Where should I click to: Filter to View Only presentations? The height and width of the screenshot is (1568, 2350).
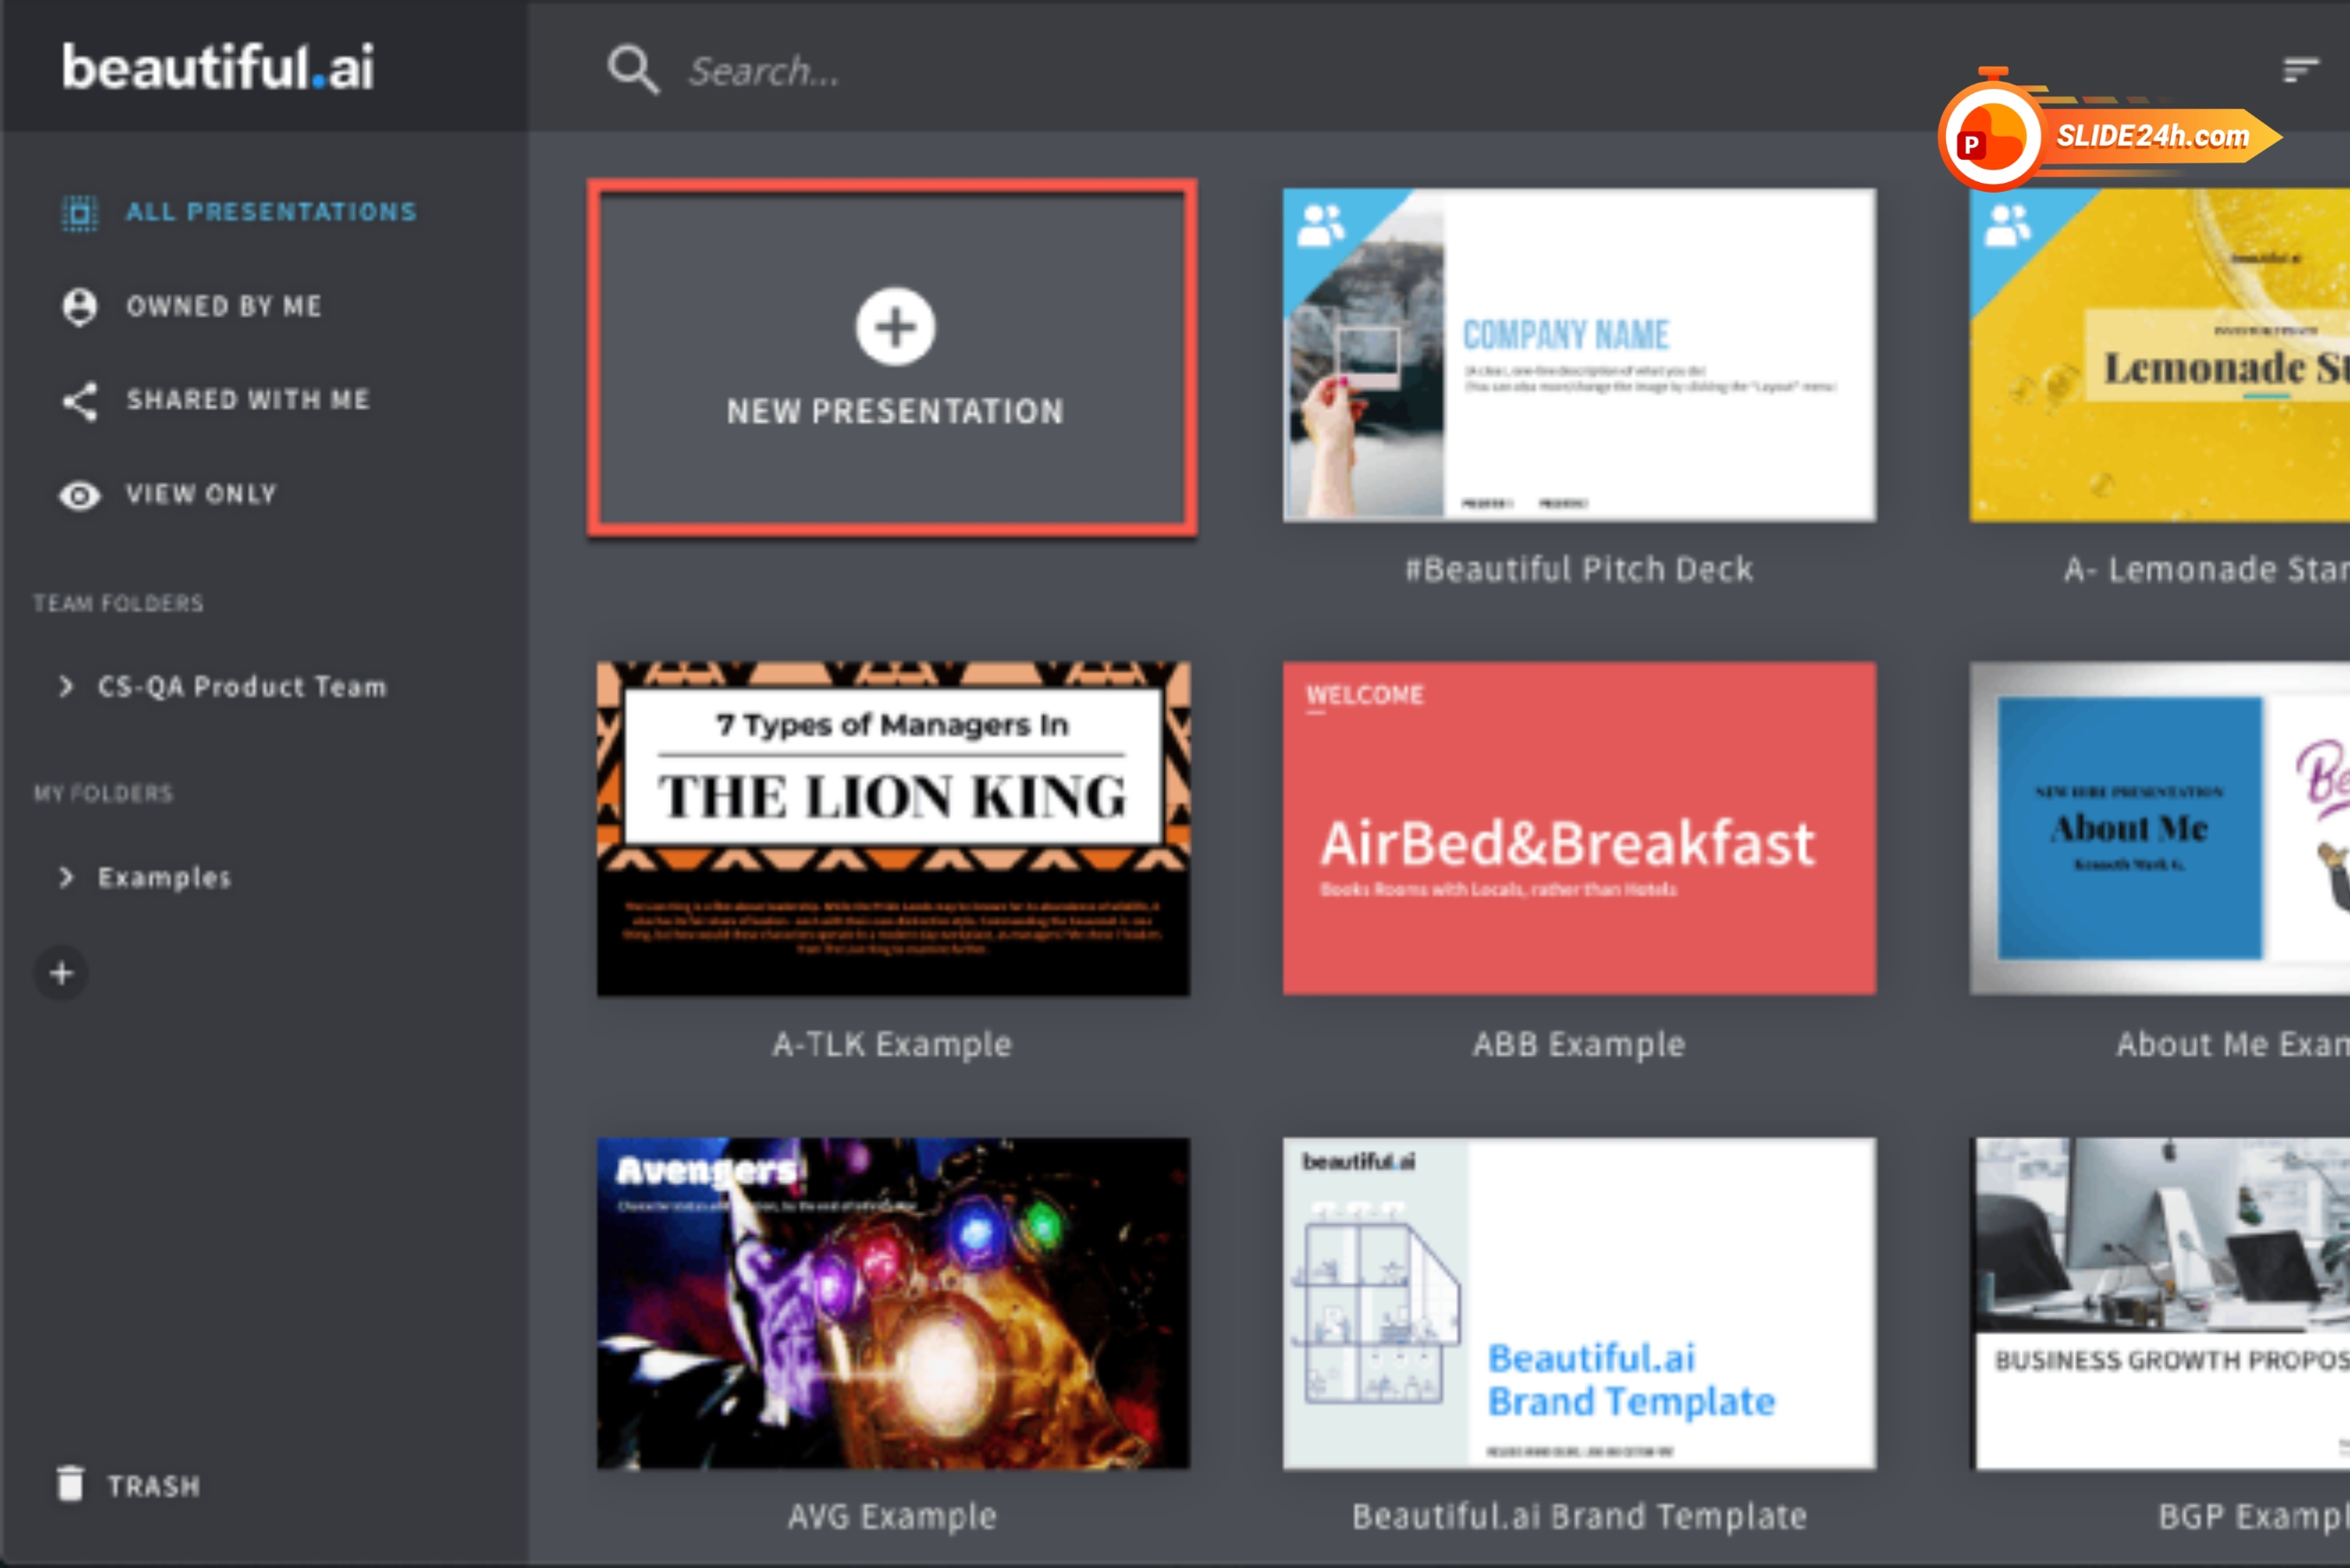pyautogui.click(x=201, y=494)
